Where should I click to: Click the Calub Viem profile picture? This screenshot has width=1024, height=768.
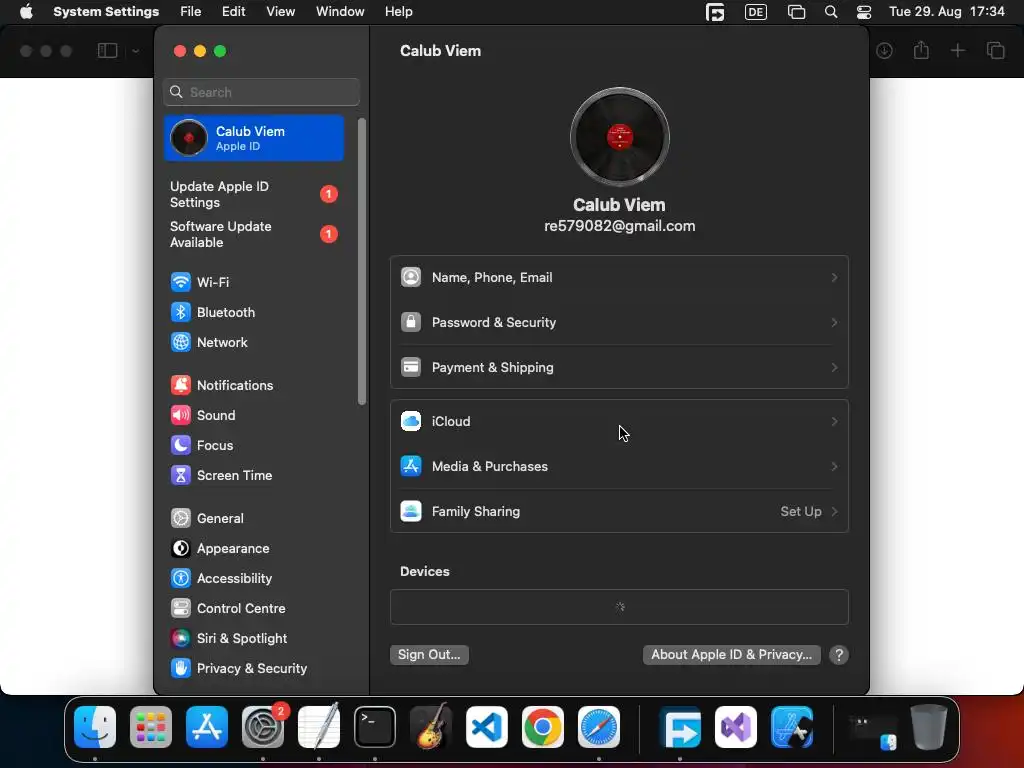619,137
